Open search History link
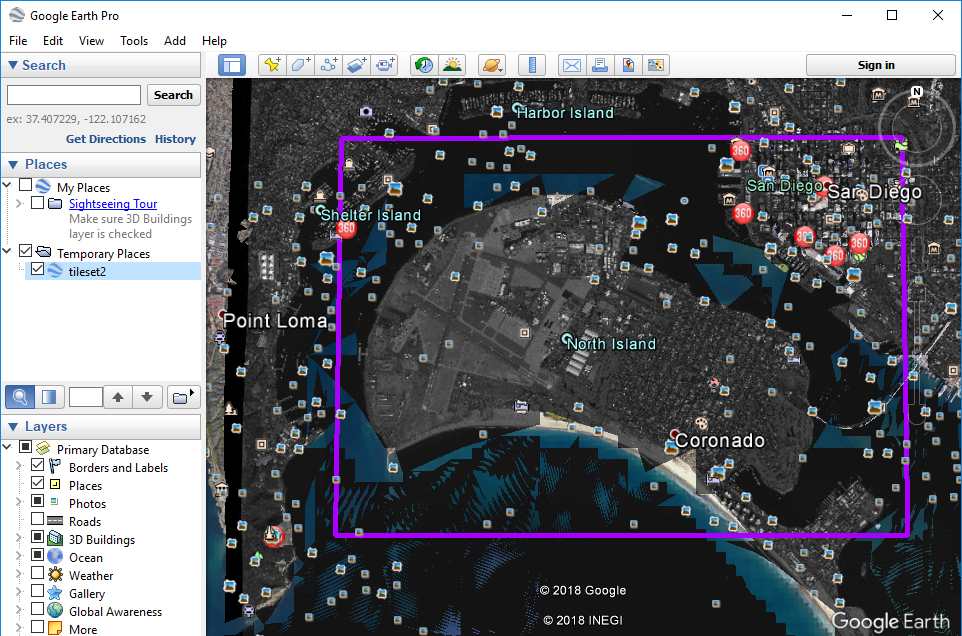The width and height of the screenshot is (962, 636). coord(175,139)
